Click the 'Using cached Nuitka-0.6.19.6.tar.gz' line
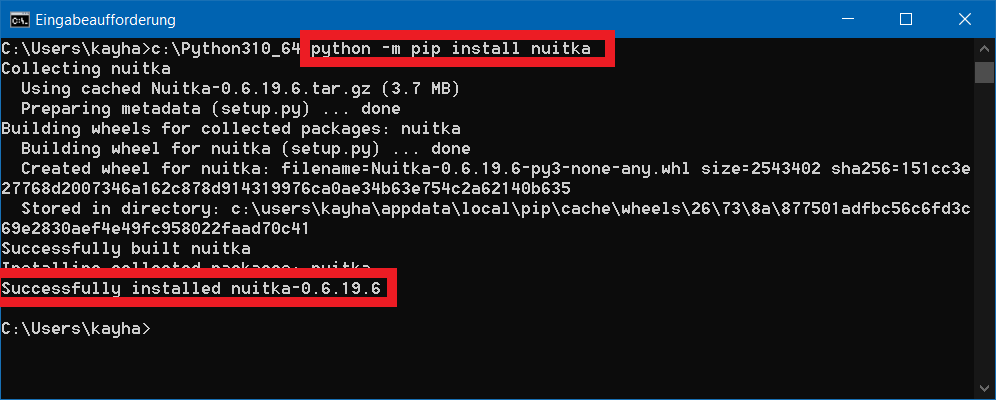The height and width of the screenshot is (400, 996). click(240, 88)
